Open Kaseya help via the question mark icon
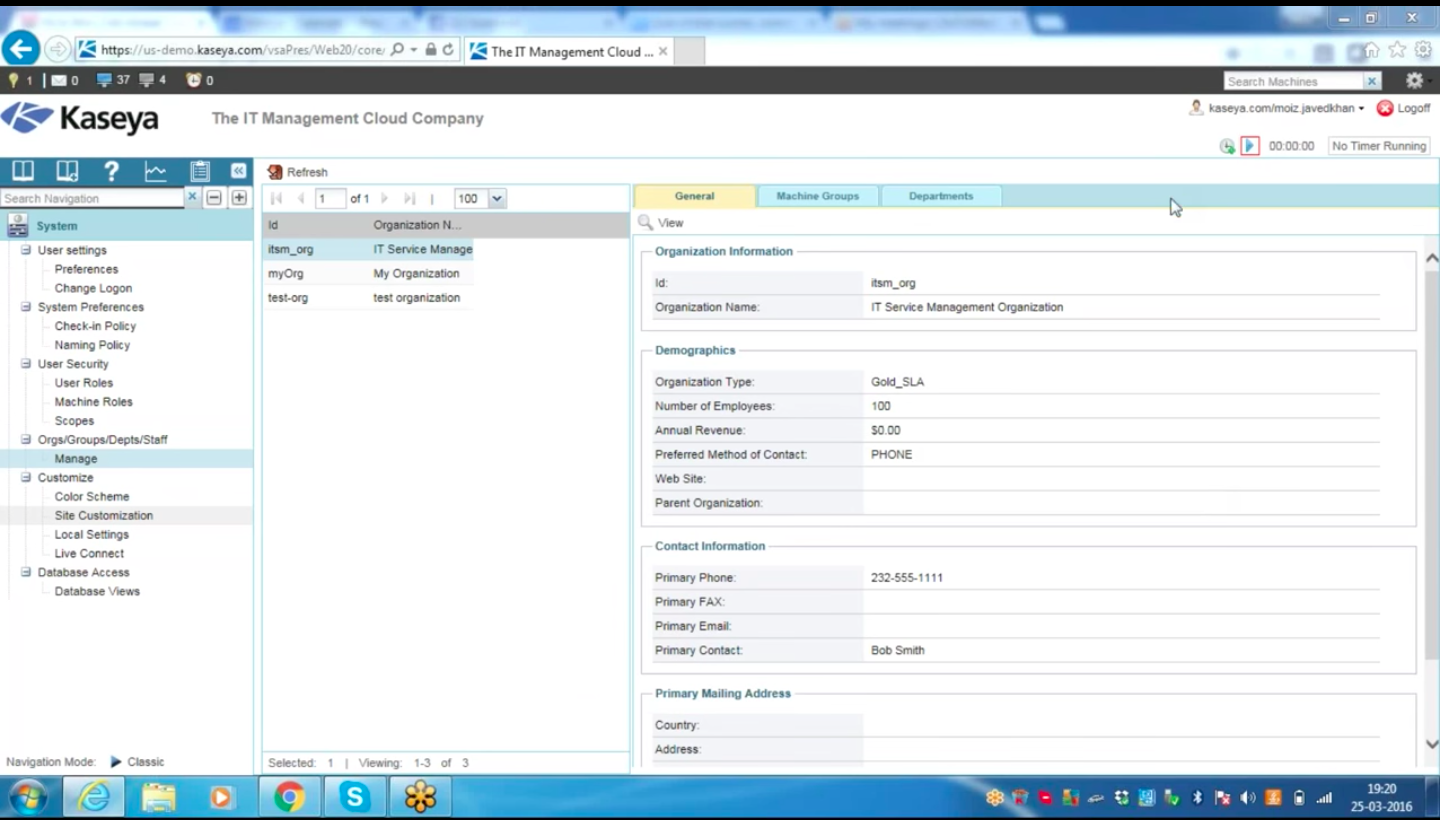This screenshot has width=1440, height=820. pyautogui.click(x=111, y=171)
